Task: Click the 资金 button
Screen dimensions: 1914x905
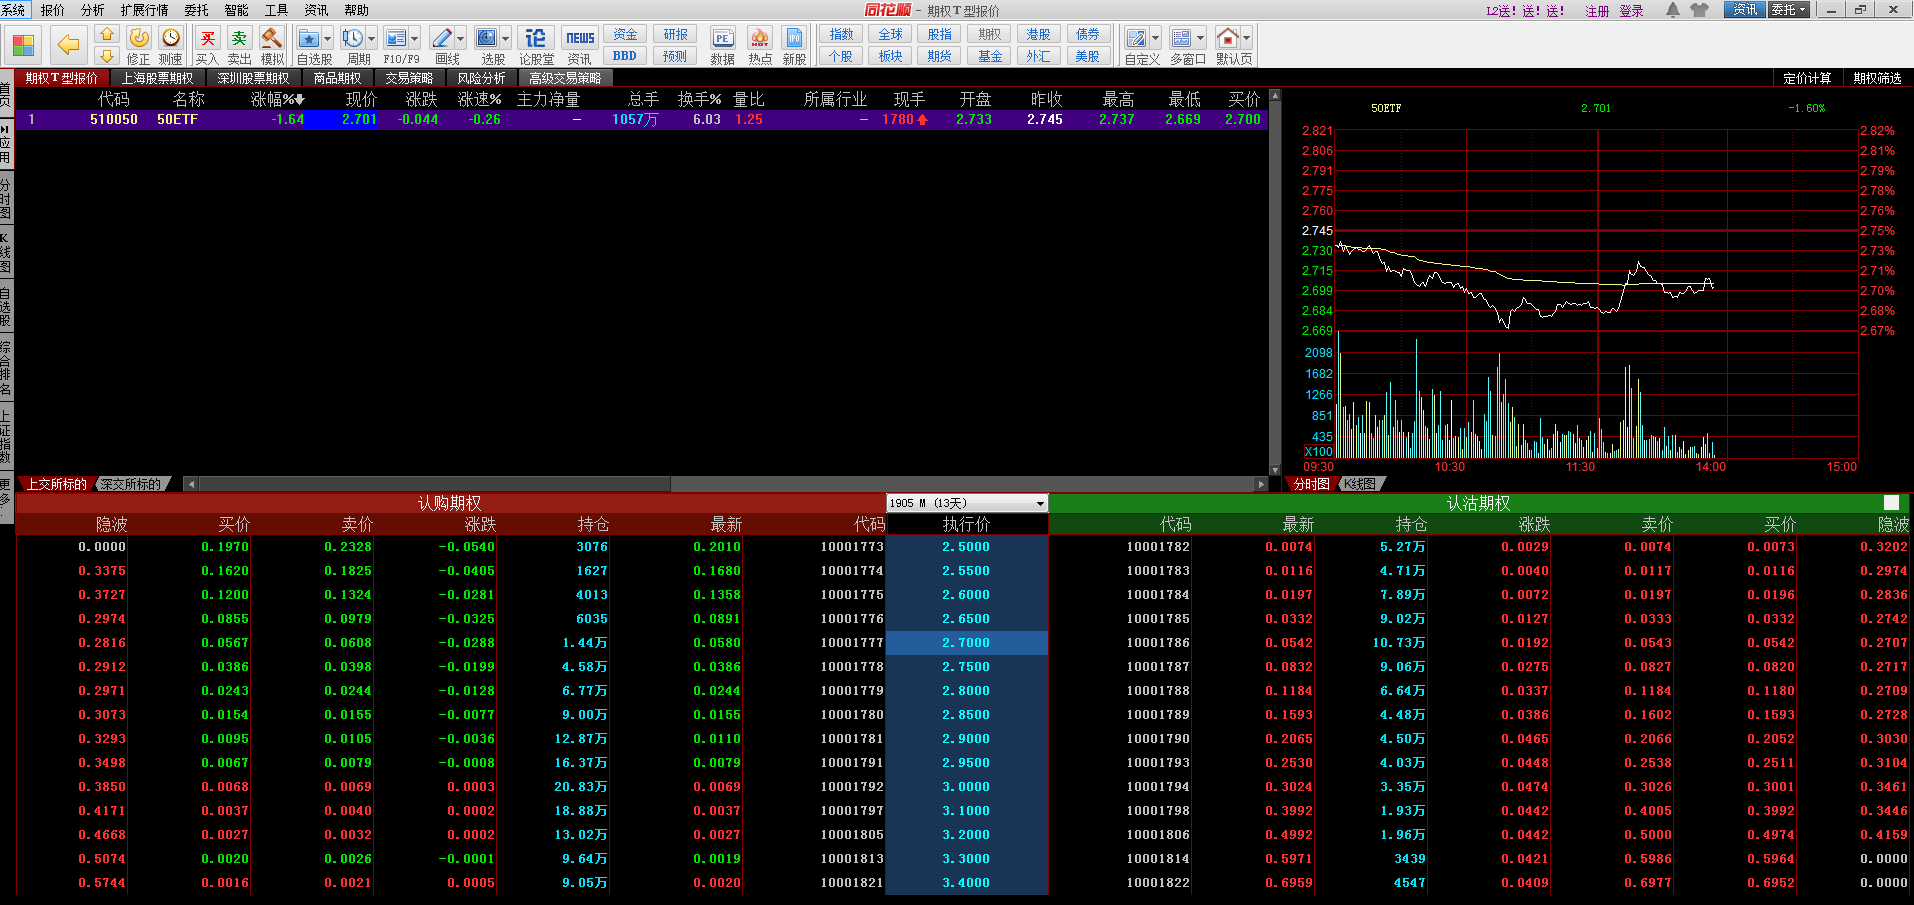Action: point(625,34)
